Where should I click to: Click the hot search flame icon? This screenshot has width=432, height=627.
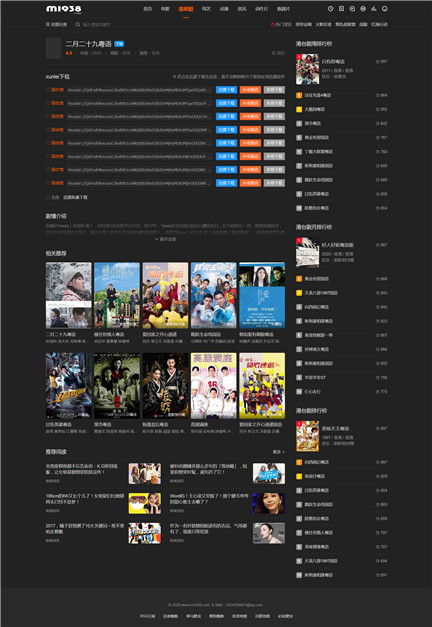(272, 24)
